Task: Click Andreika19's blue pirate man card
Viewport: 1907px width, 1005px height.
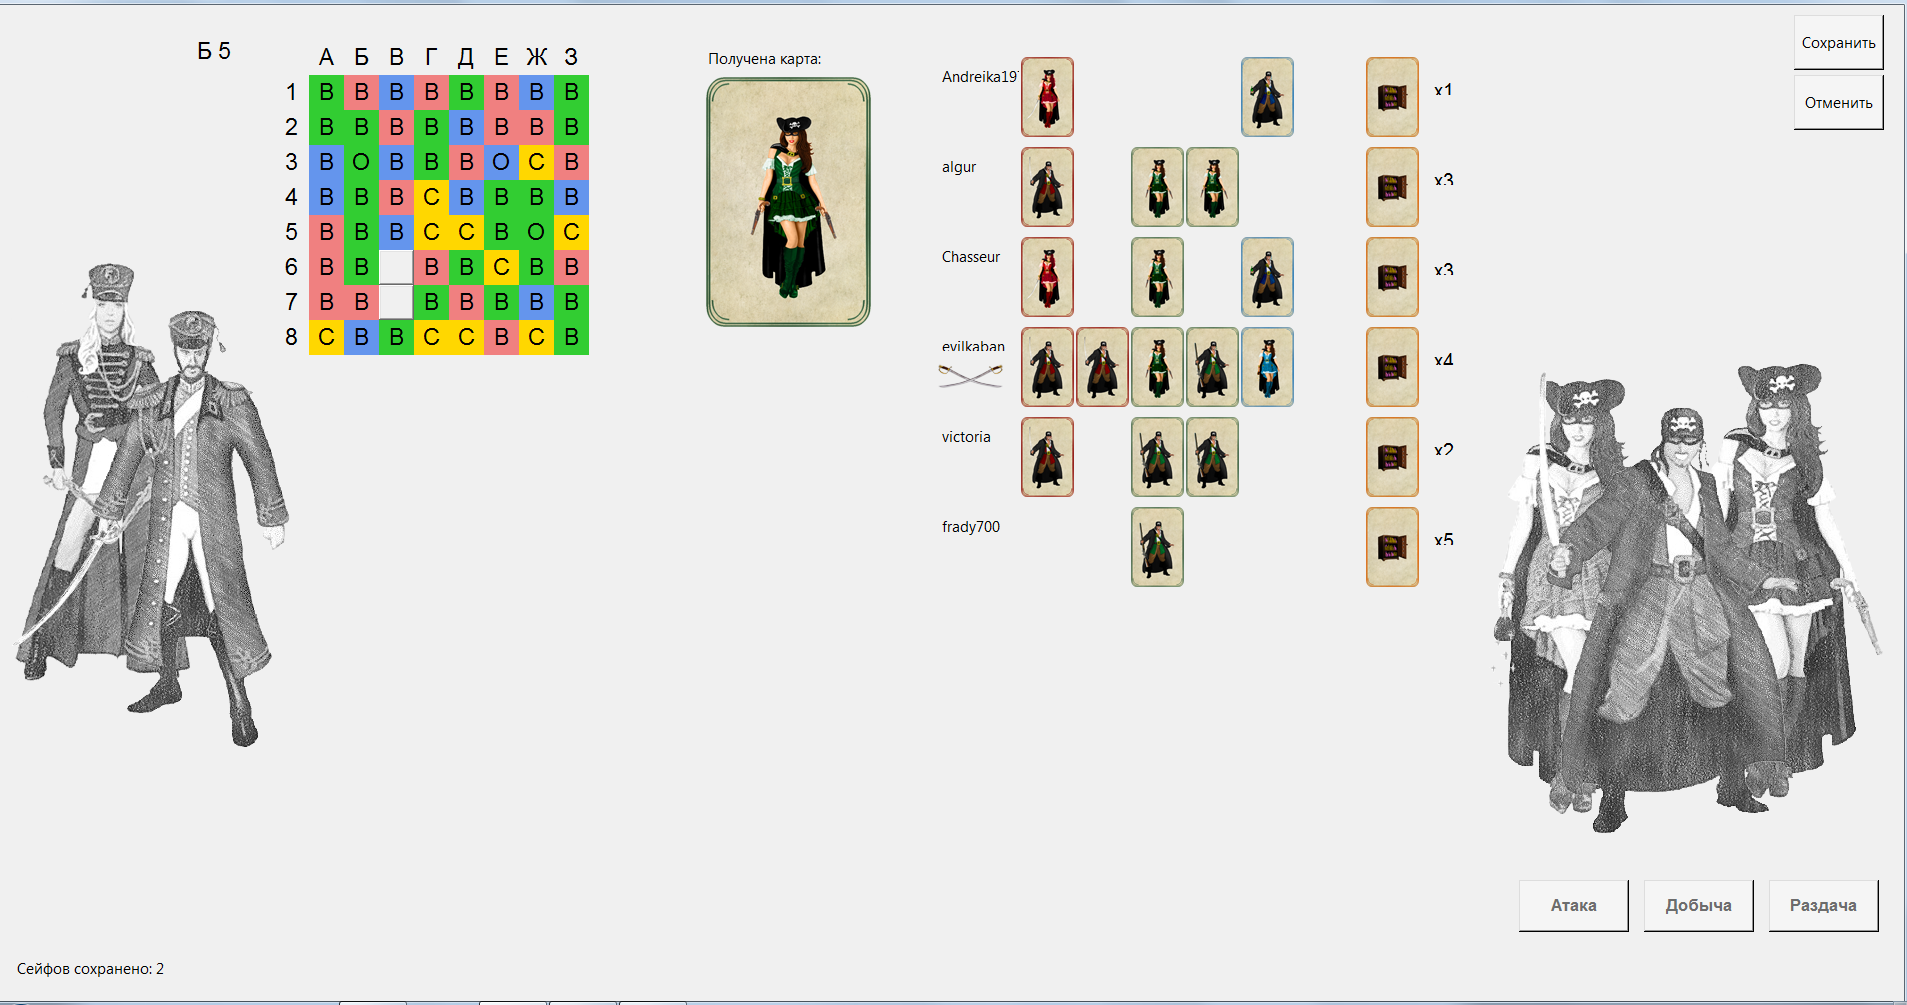Action: tap(1267, 97)
